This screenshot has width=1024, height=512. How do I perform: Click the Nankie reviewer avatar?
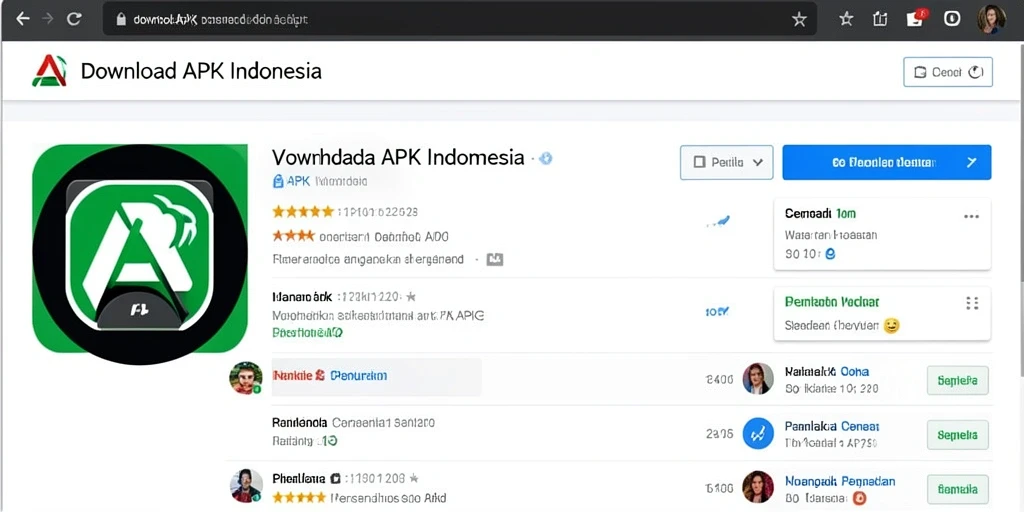click(x=246, y=377)
